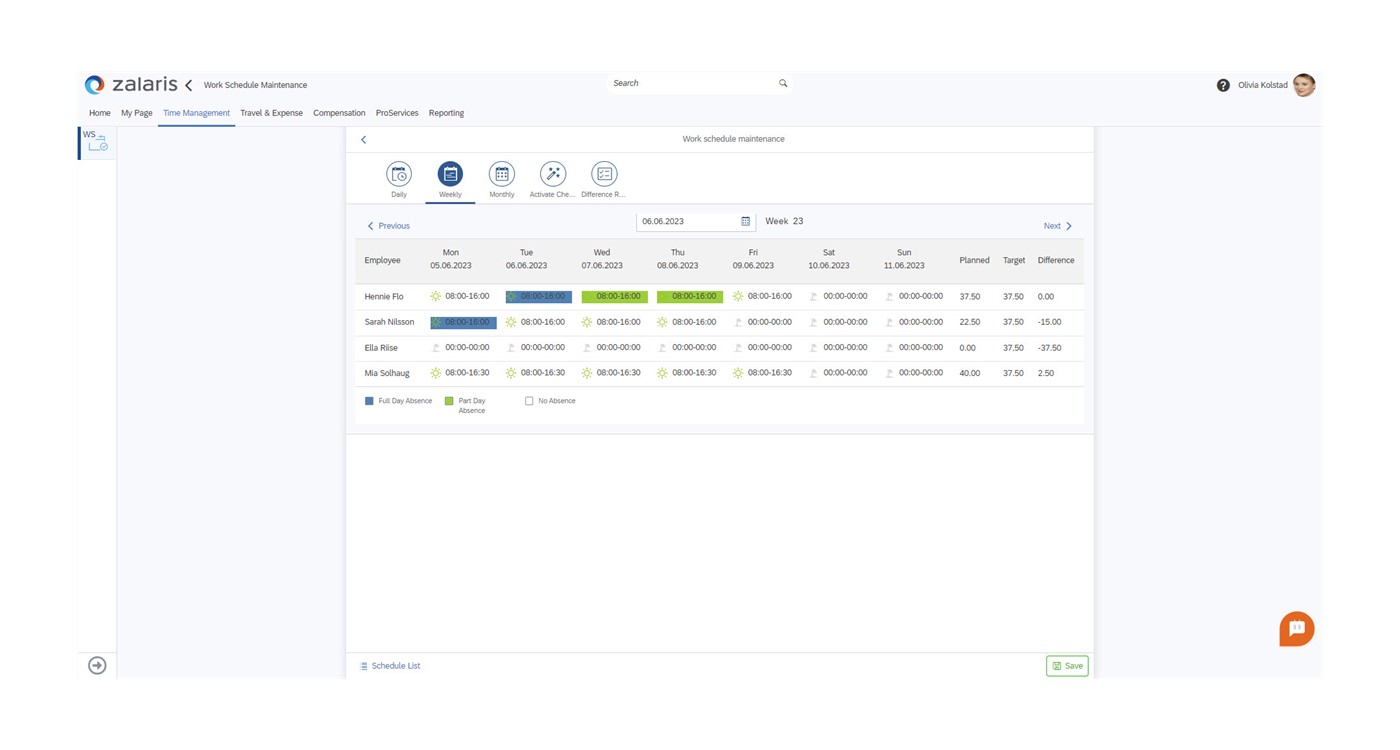Click the date input field 06.06.2023
Screen dimensions: 1400x750
(686, 222)
